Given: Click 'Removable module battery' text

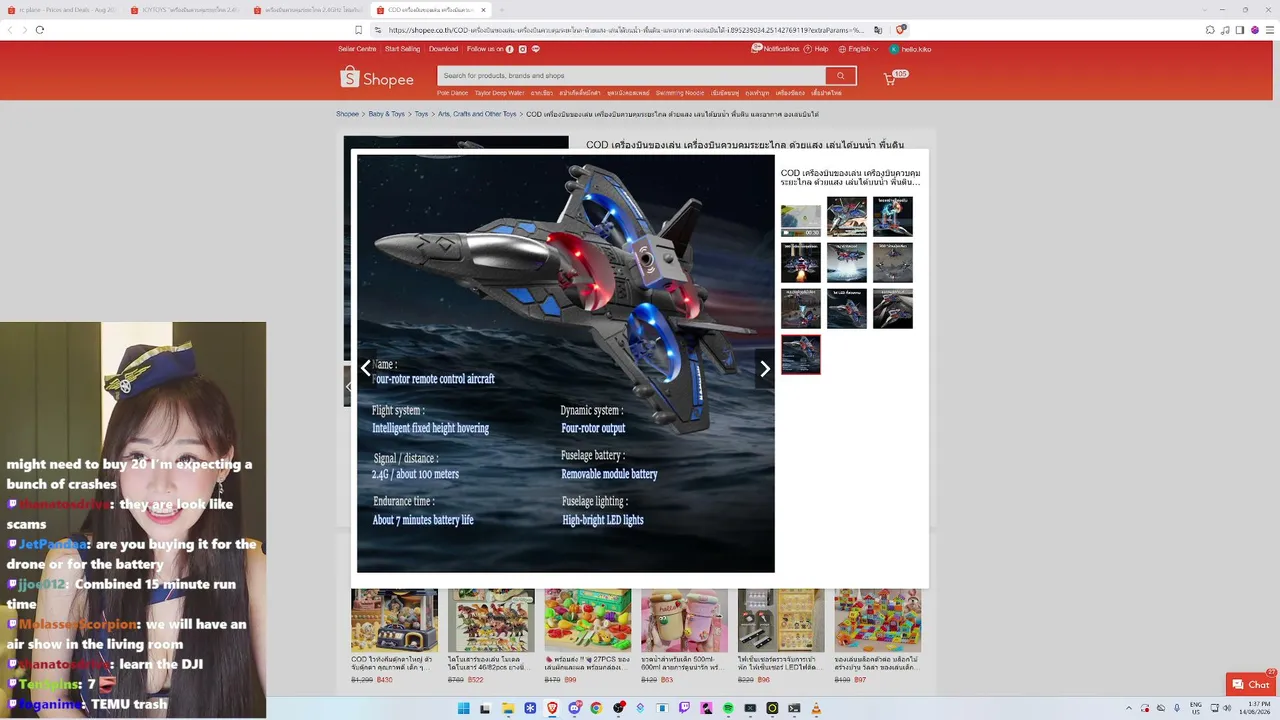Looking at the screenshot, I should (x=609, y=474).
